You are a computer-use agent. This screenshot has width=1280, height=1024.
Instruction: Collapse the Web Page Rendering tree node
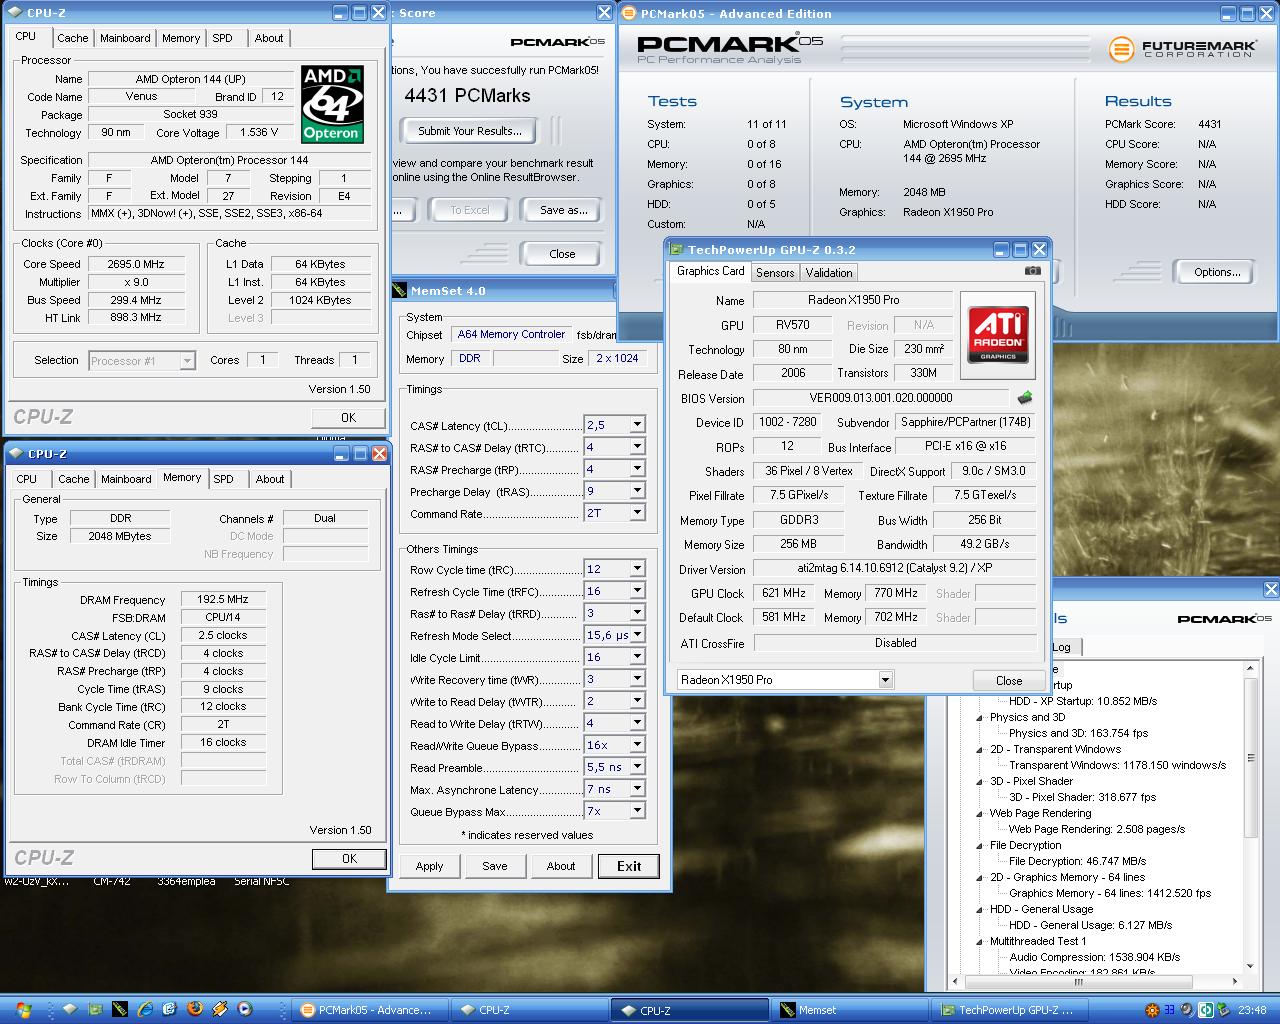tap(979, 813)
